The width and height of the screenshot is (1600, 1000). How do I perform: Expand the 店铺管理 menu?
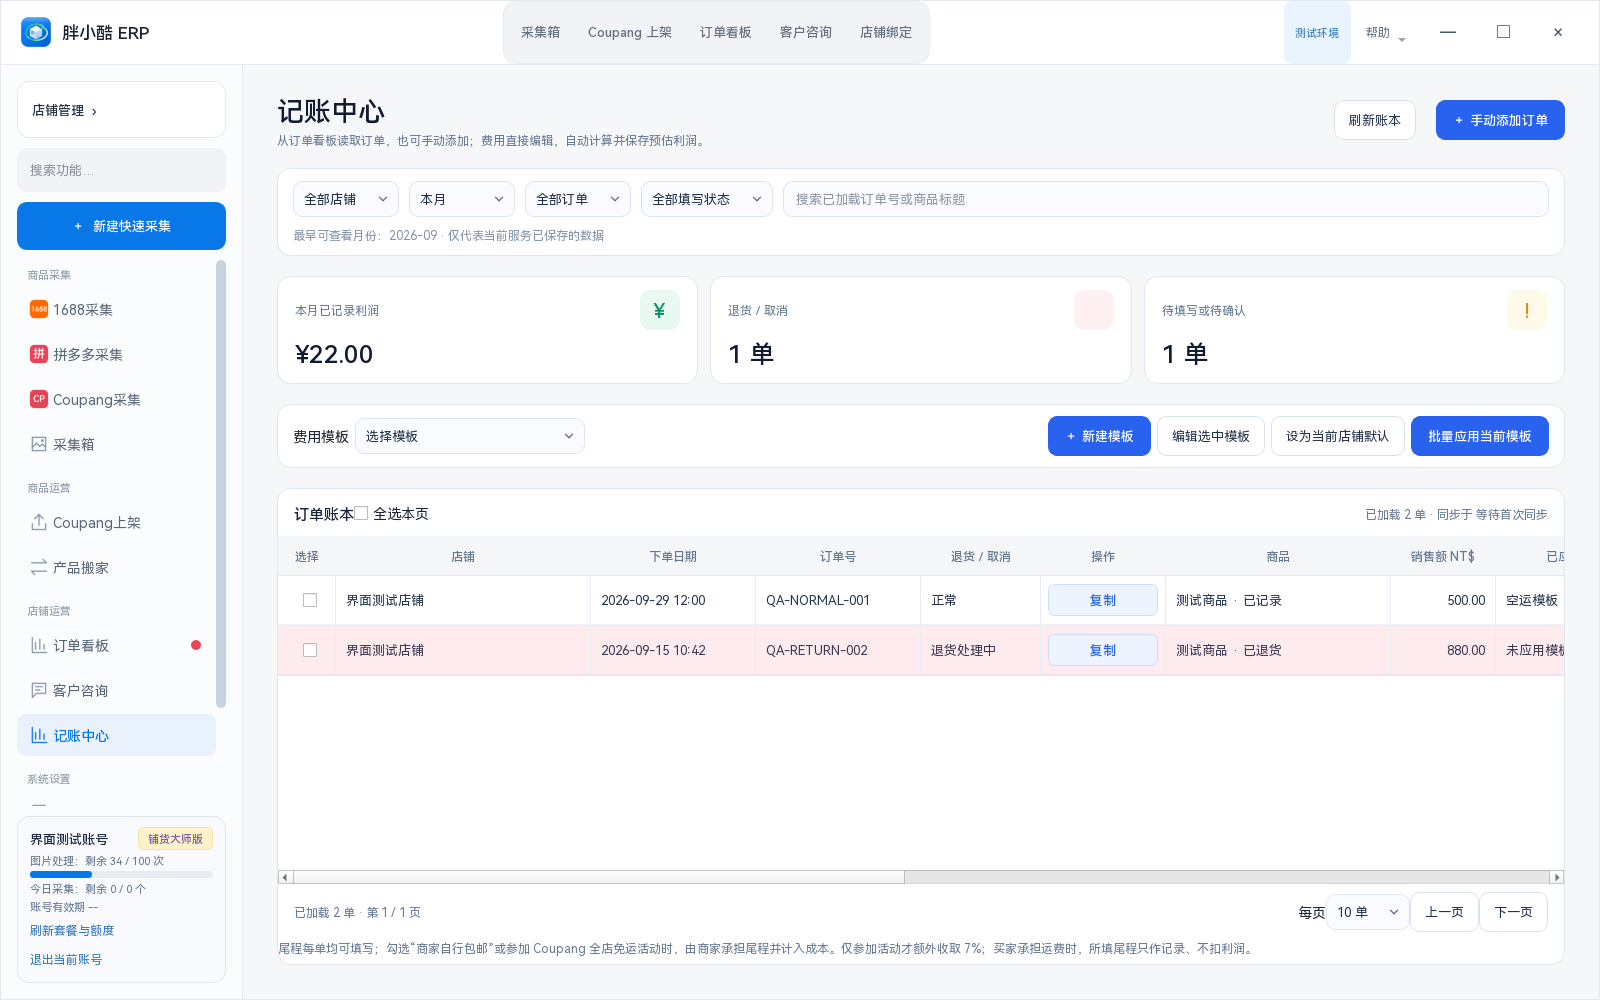121,110
